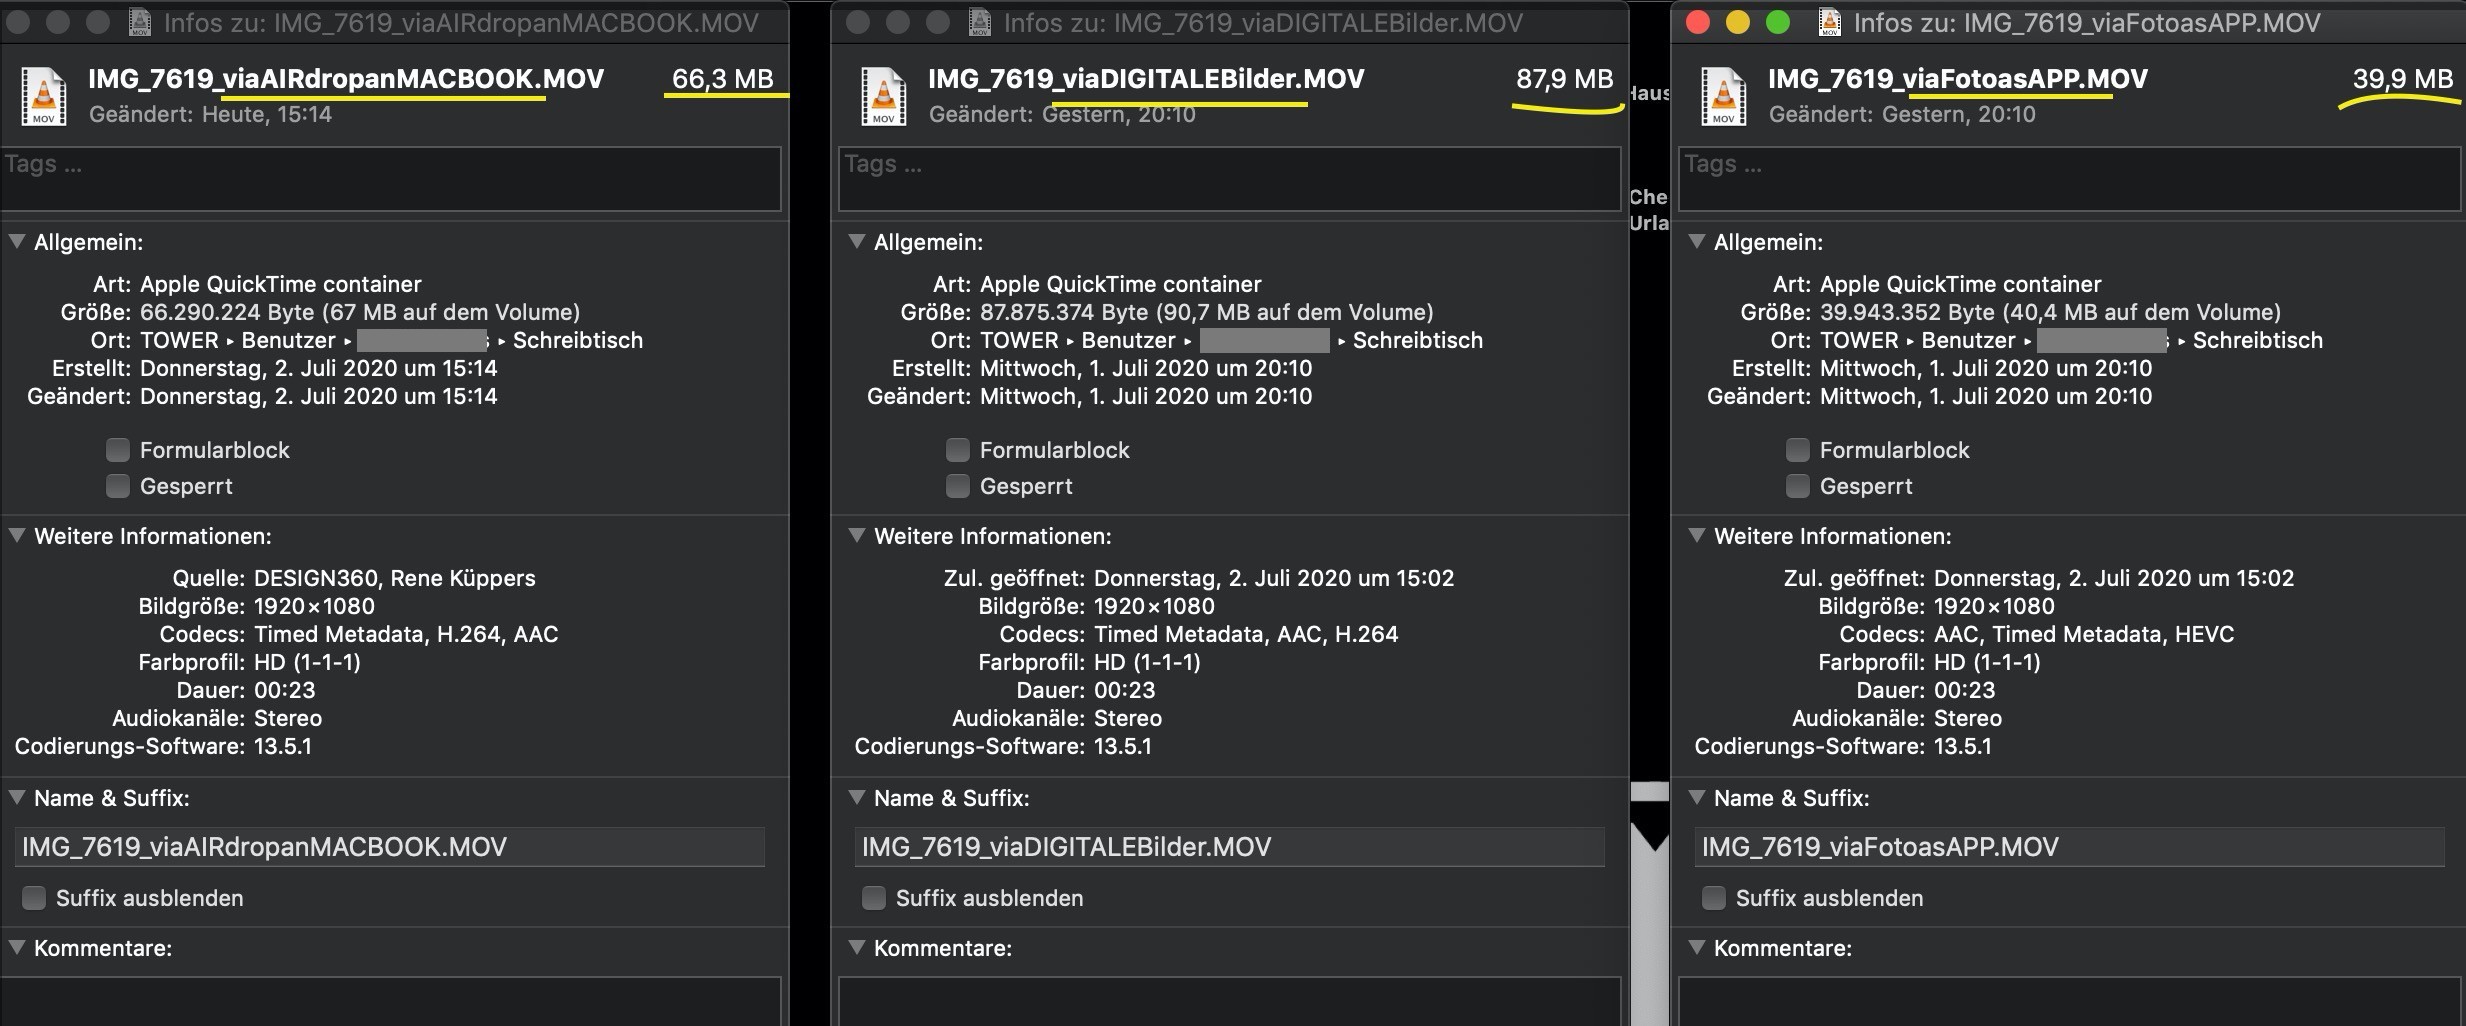Click filename field IMG_7619_viaAIRdropanMACBOOK.MOV
The width and height of the screenshot is (2466, 1026).
(390, 847)
